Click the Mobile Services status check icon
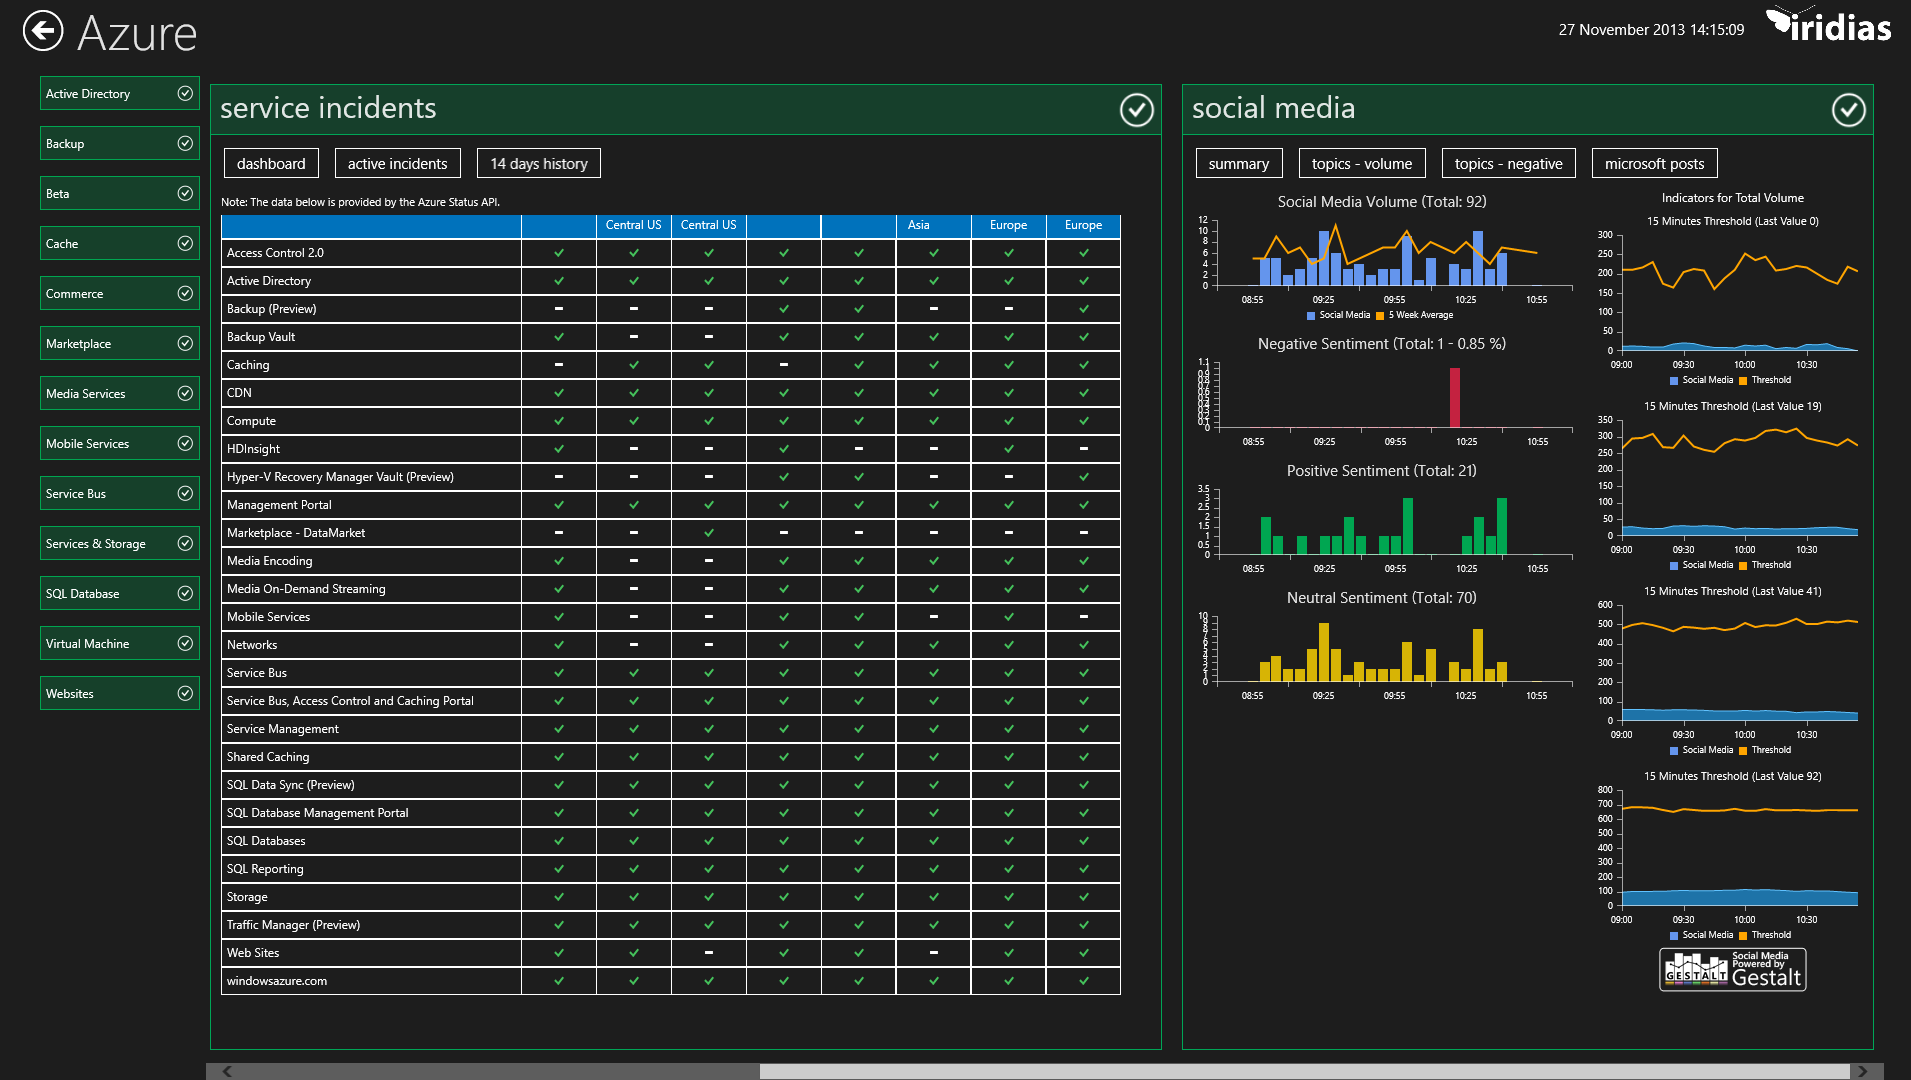1911x1080 pixels. 185,443
